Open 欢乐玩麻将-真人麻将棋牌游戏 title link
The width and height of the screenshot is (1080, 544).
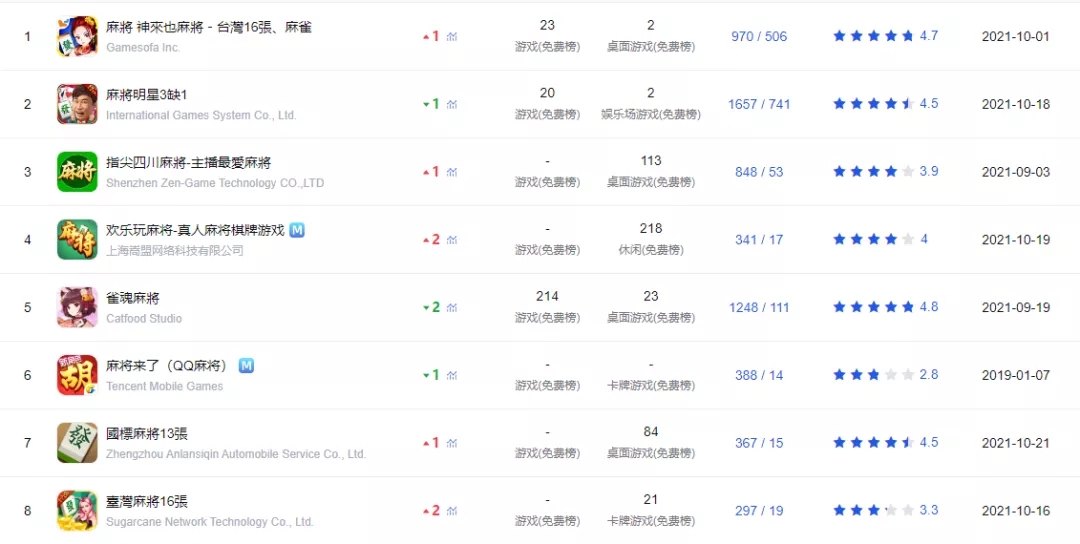pos(195,230)
